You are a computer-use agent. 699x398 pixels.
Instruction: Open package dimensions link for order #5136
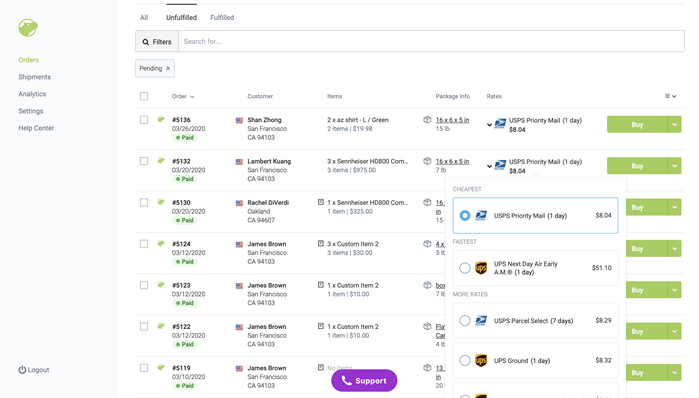coord(452,120)
